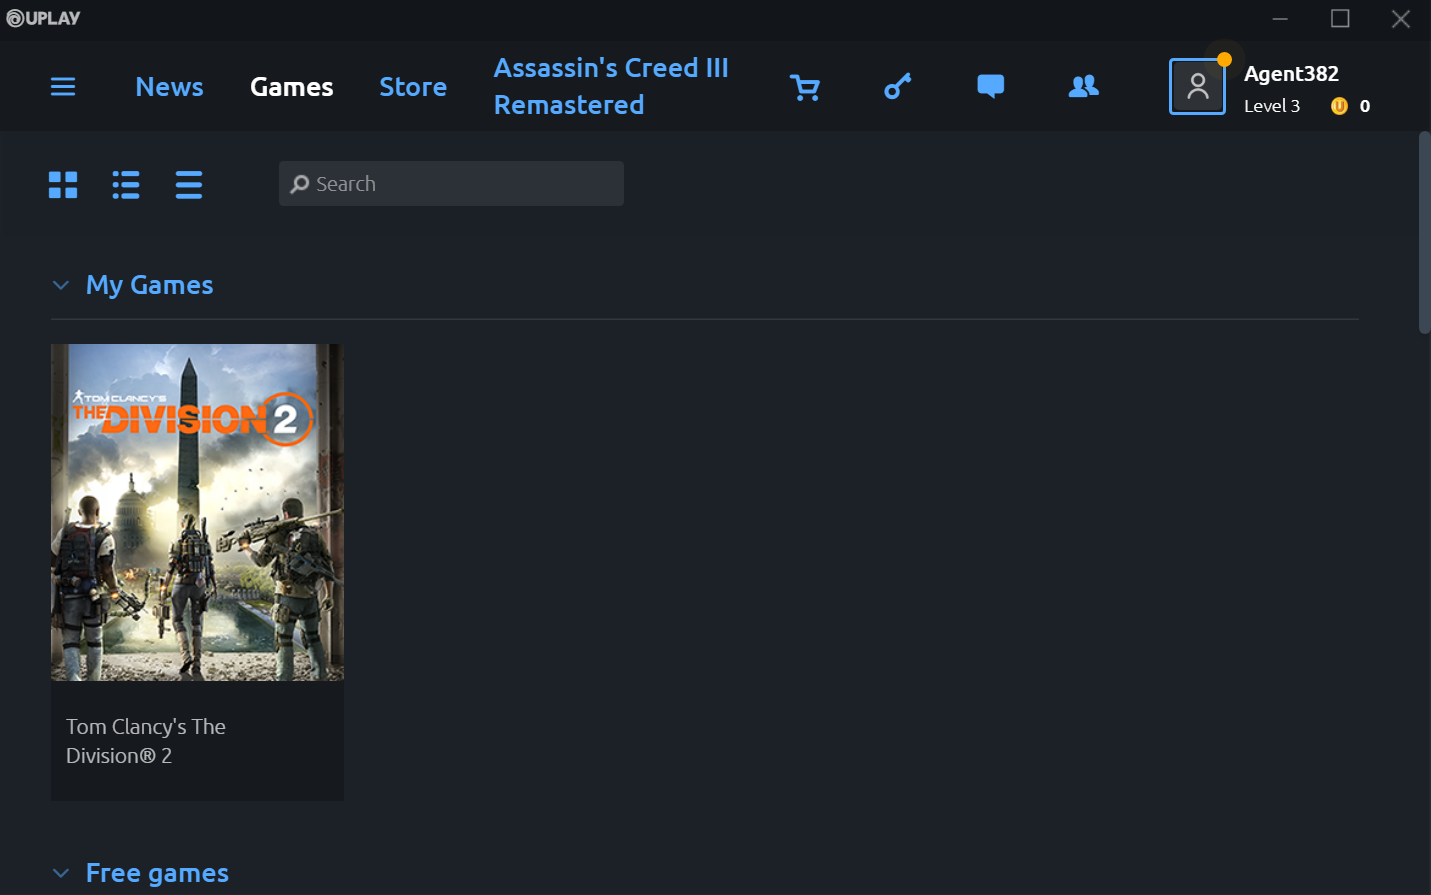Minimize the Uplay window
The image size is (1431, 895).
click(1280, 19)
